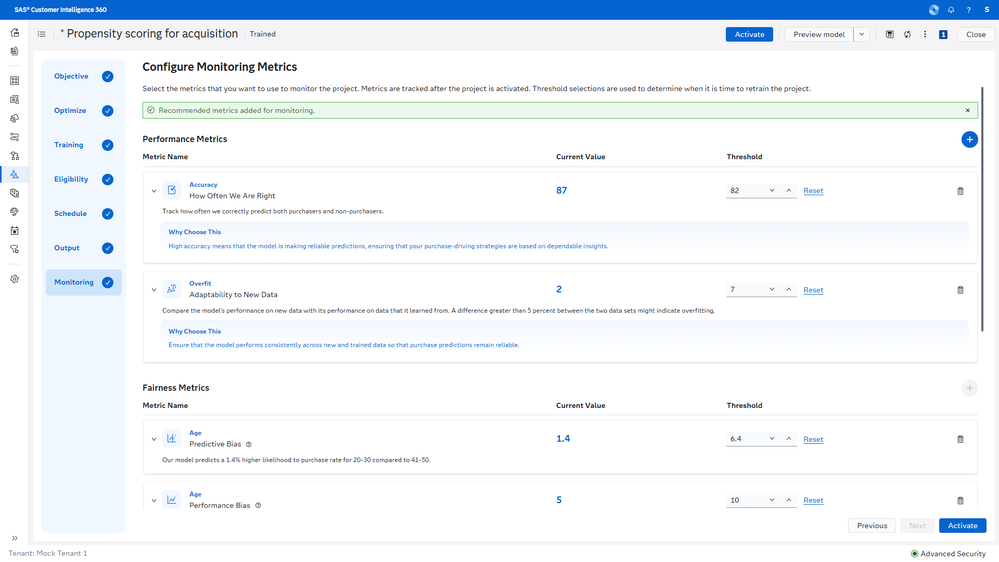Open the second left rail icon below home
The image size is (999, 562).
(15, 51)
